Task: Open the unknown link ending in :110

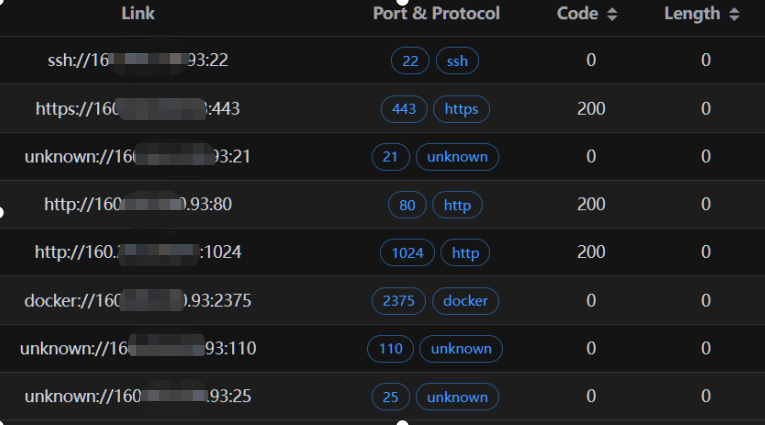Action: [x=138, y=348]
